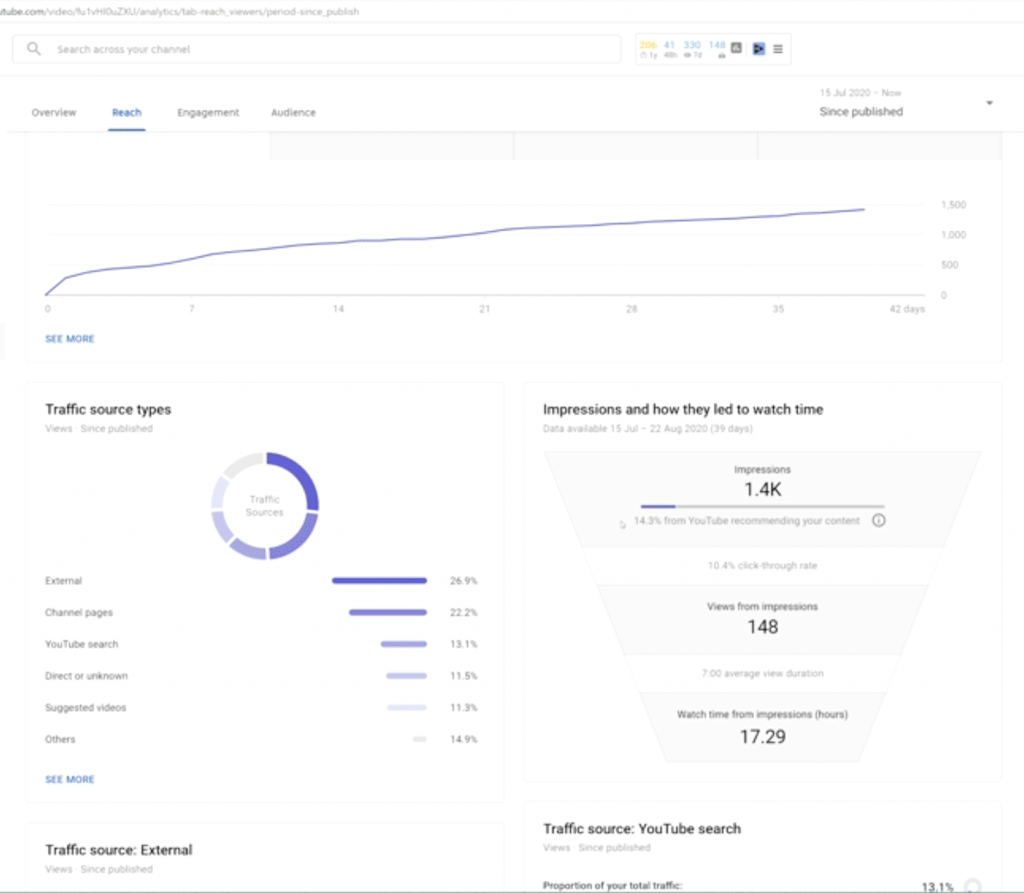Select the Others traffic row
The width and height of the screenshot is (1024, 893).
click(x=261, y=739)
